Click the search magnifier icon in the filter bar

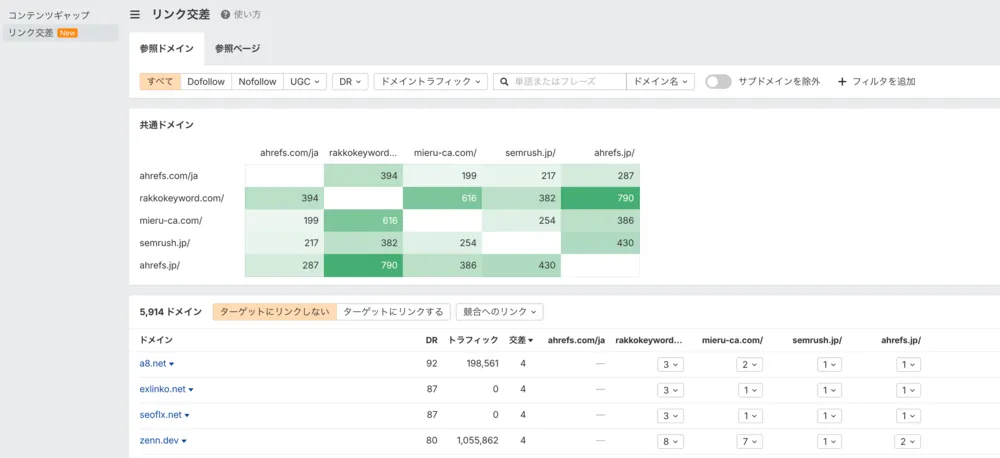tap(504, 82)
